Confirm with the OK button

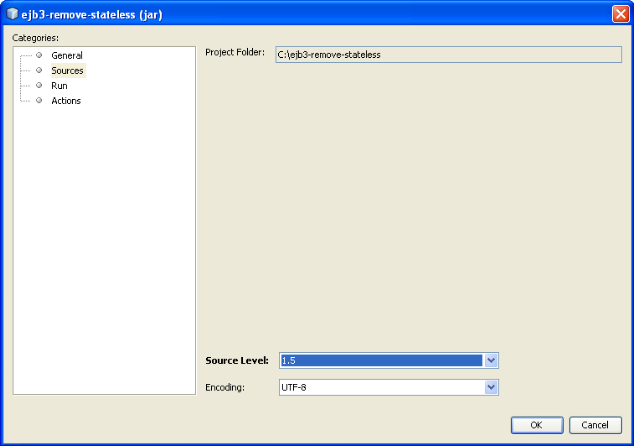point(537,425)
